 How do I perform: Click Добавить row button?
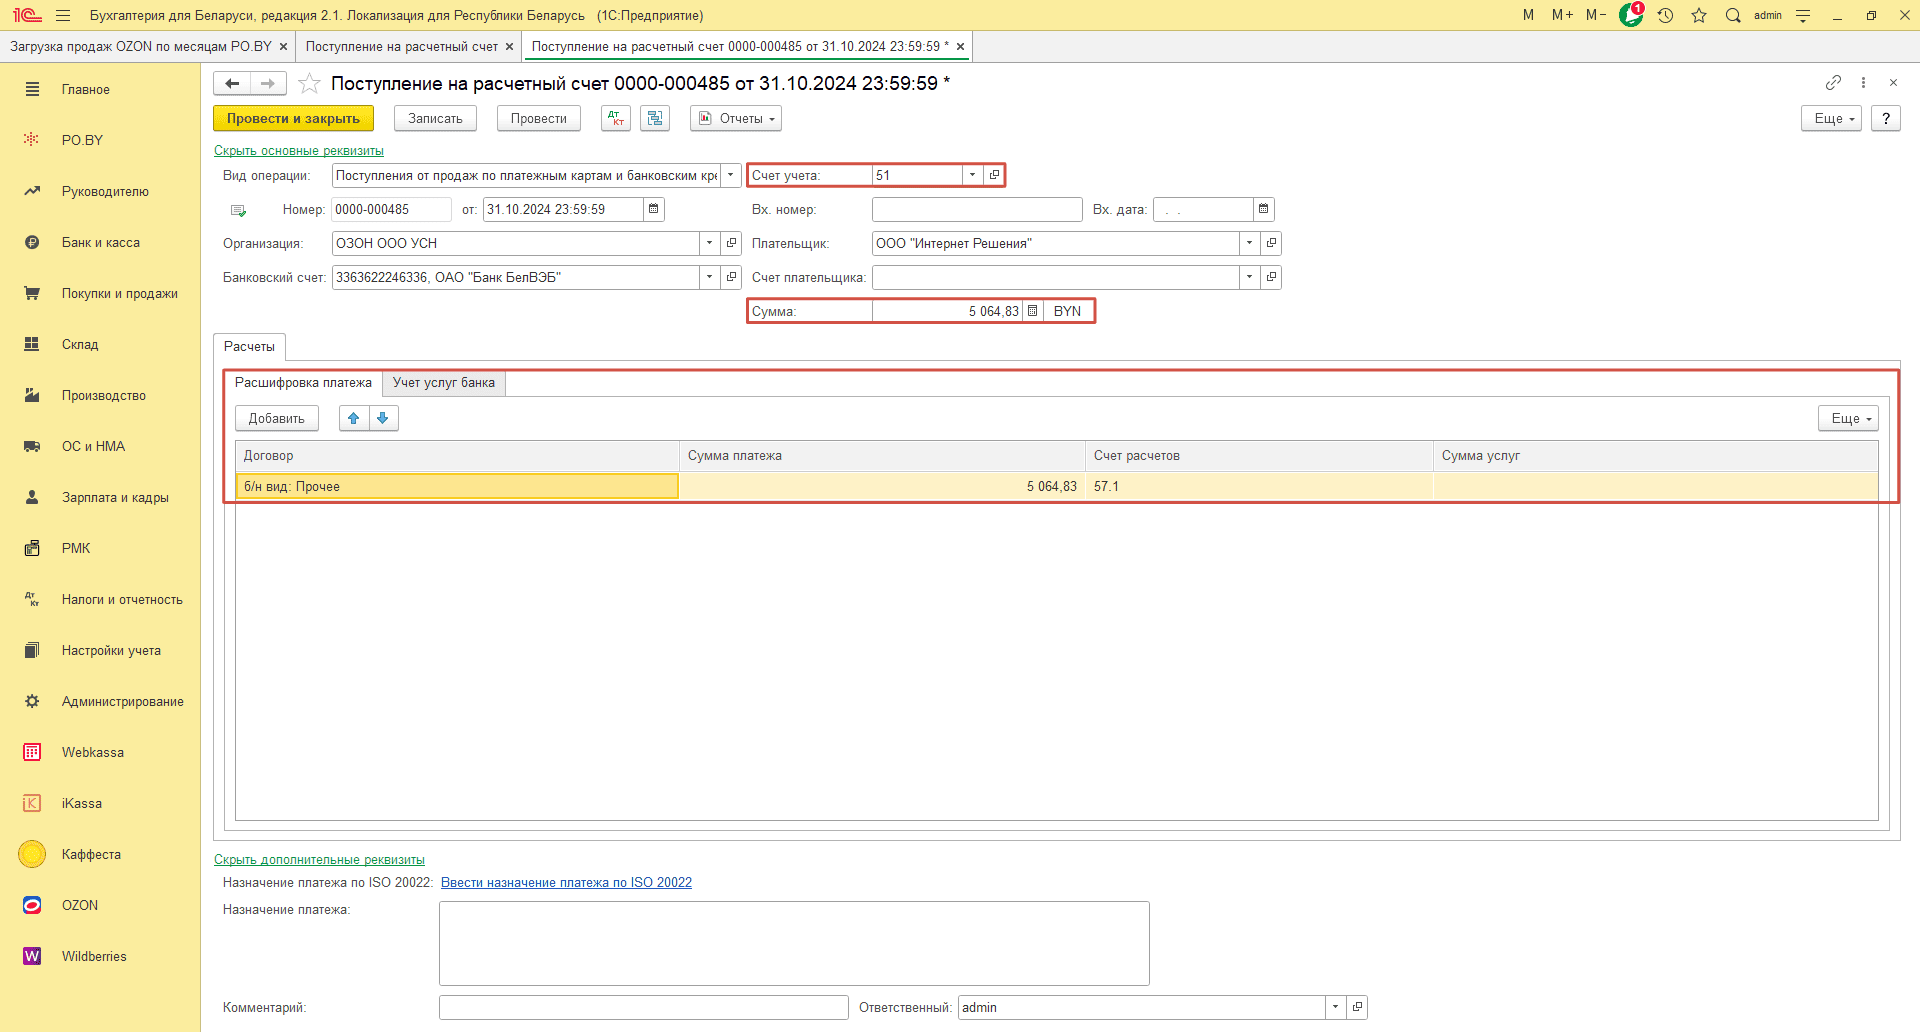(x=277, y=418)
